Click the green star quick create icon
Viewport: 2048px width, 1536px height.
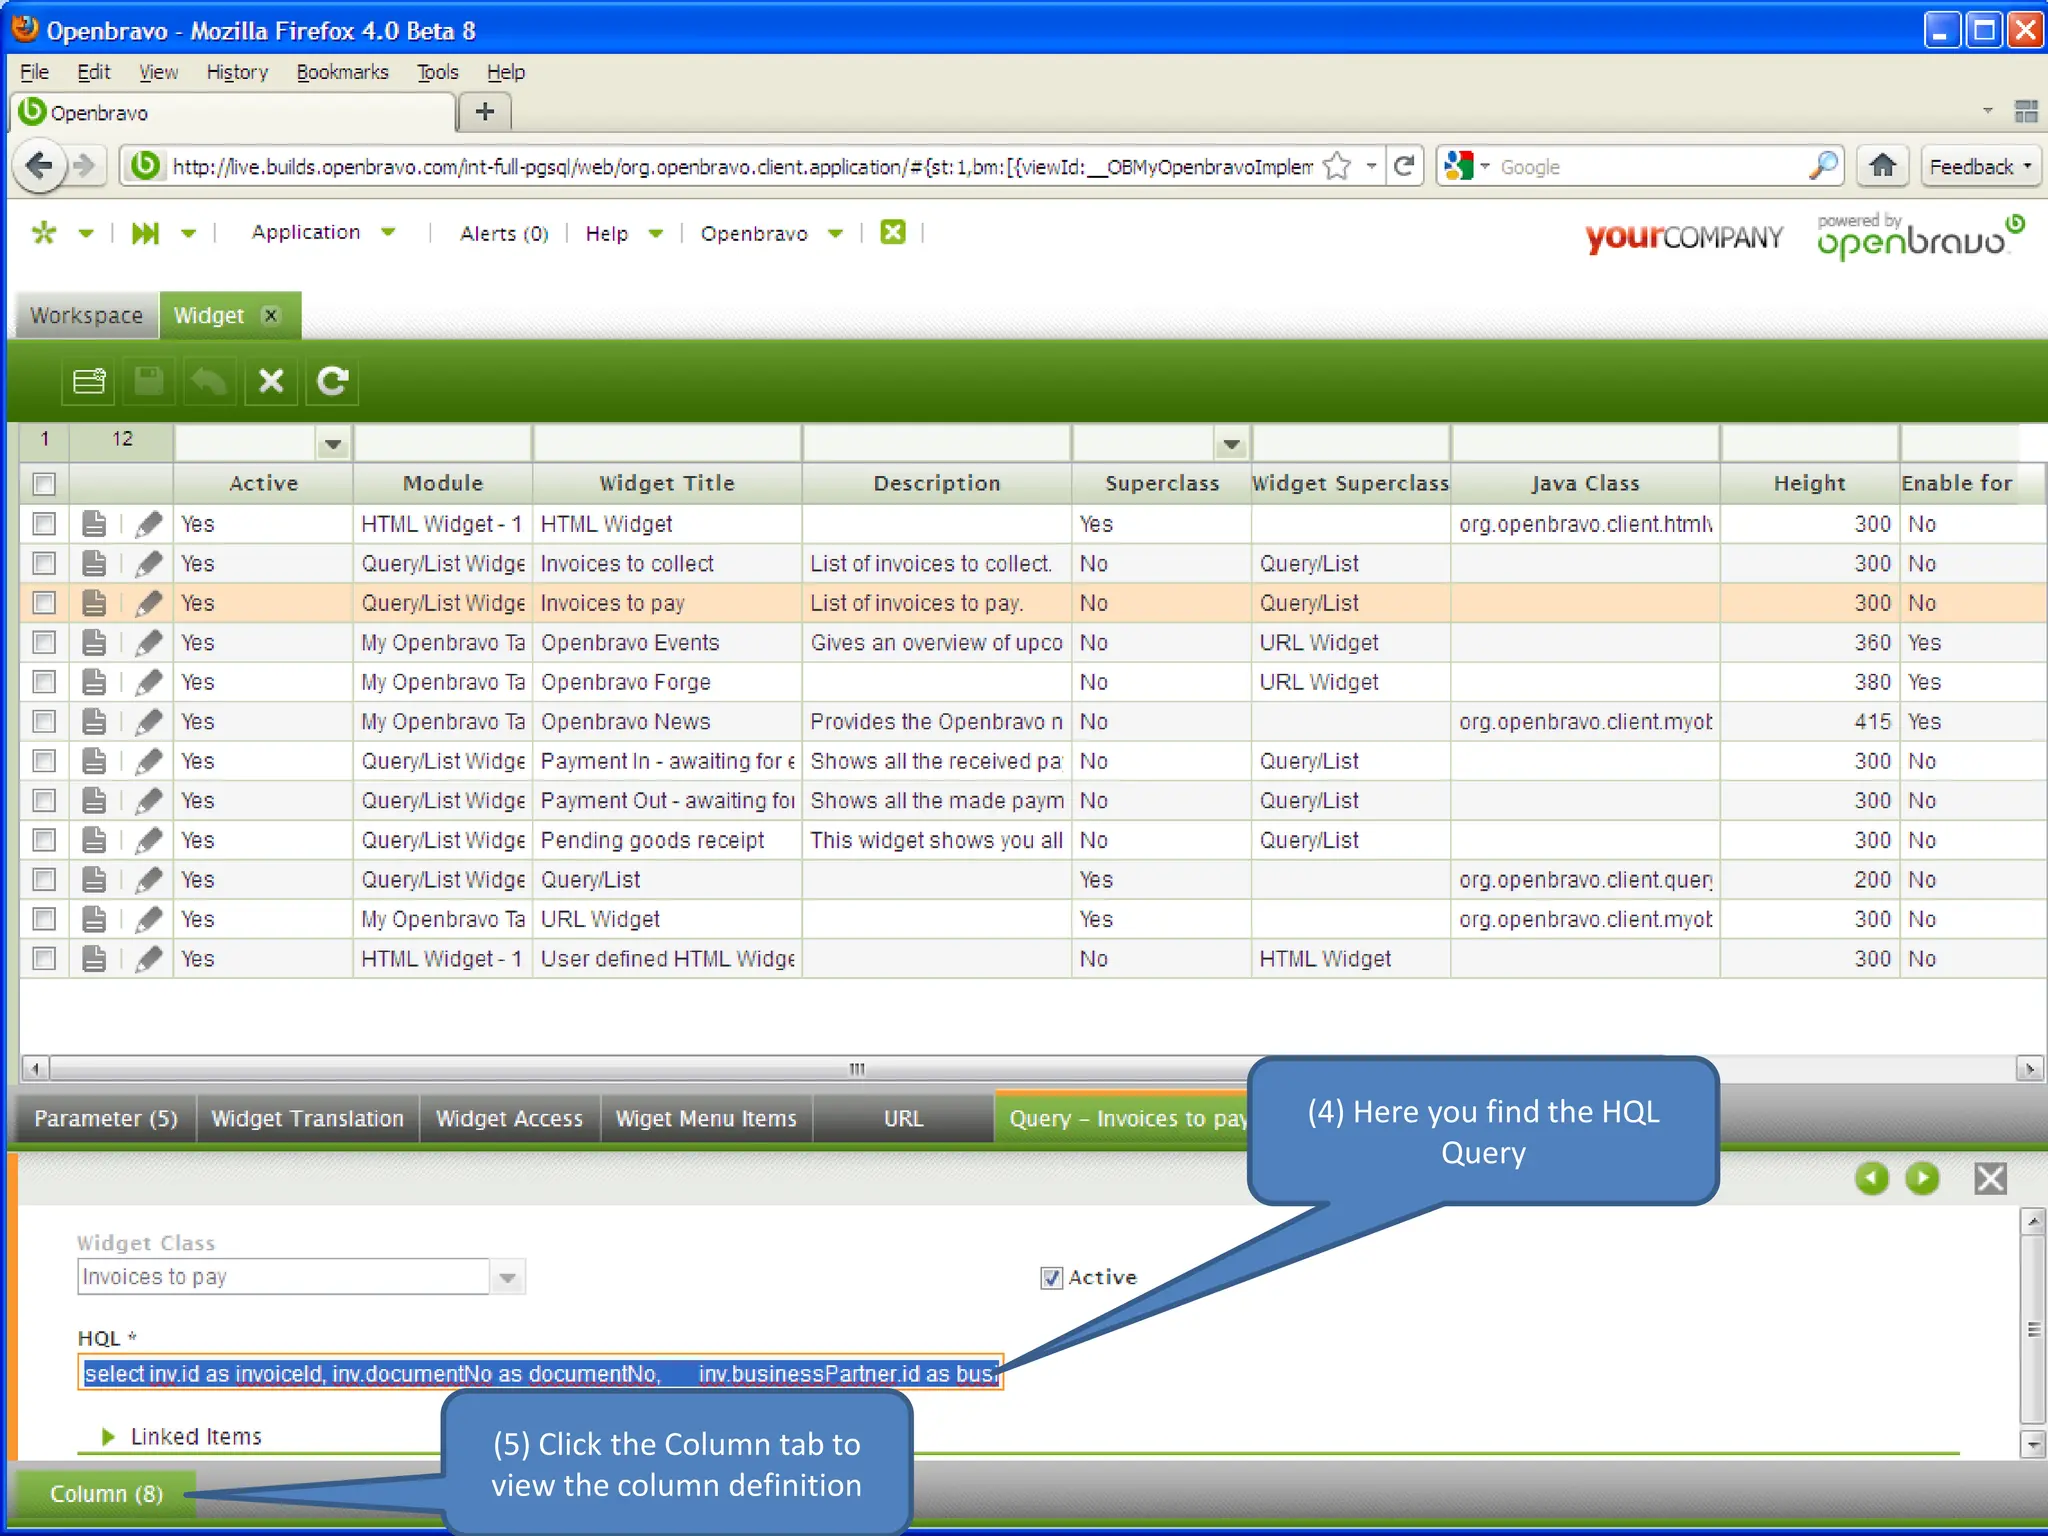click(x=44, y=233)
